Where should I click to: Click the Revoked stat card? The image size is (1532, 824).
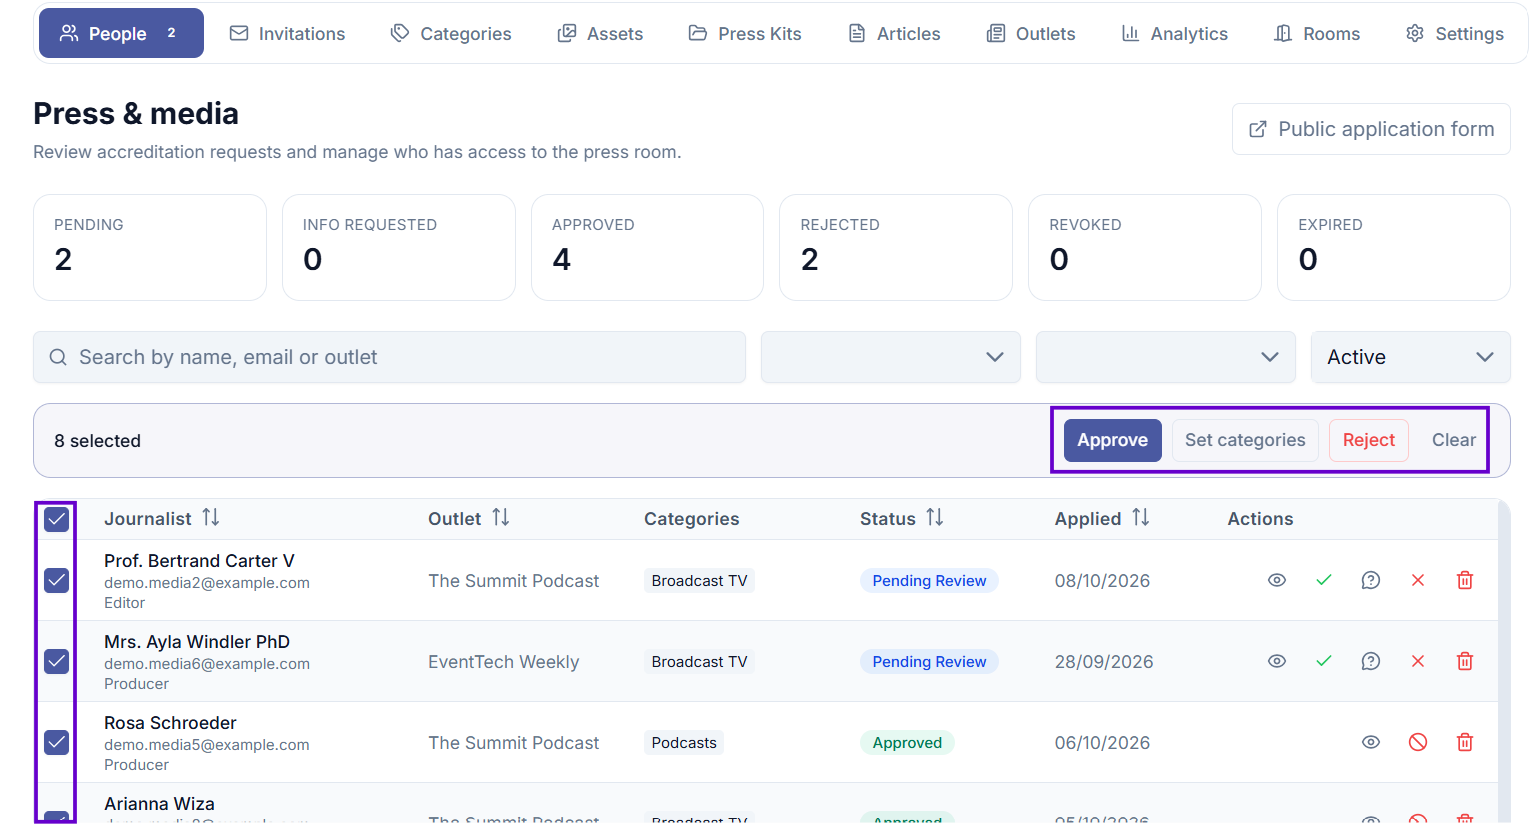click(x=1145, y=247)
